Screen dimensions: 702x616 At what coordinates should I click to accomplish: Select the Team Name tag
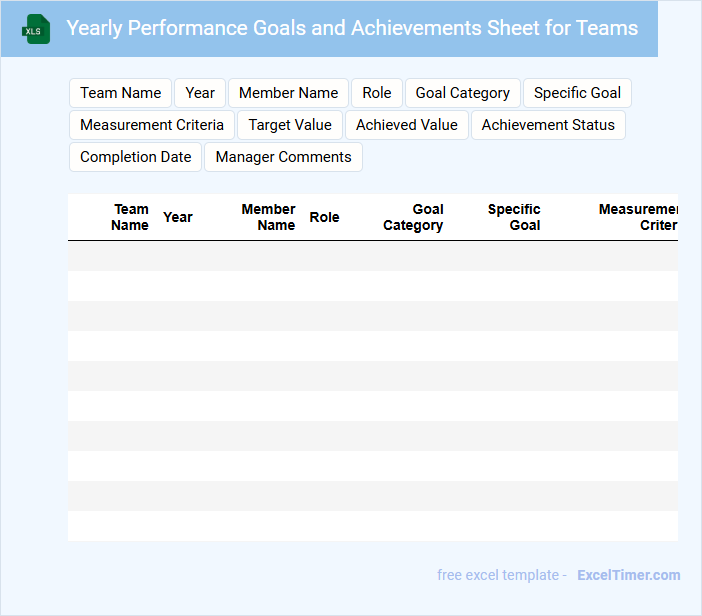(x=120, y=93)
